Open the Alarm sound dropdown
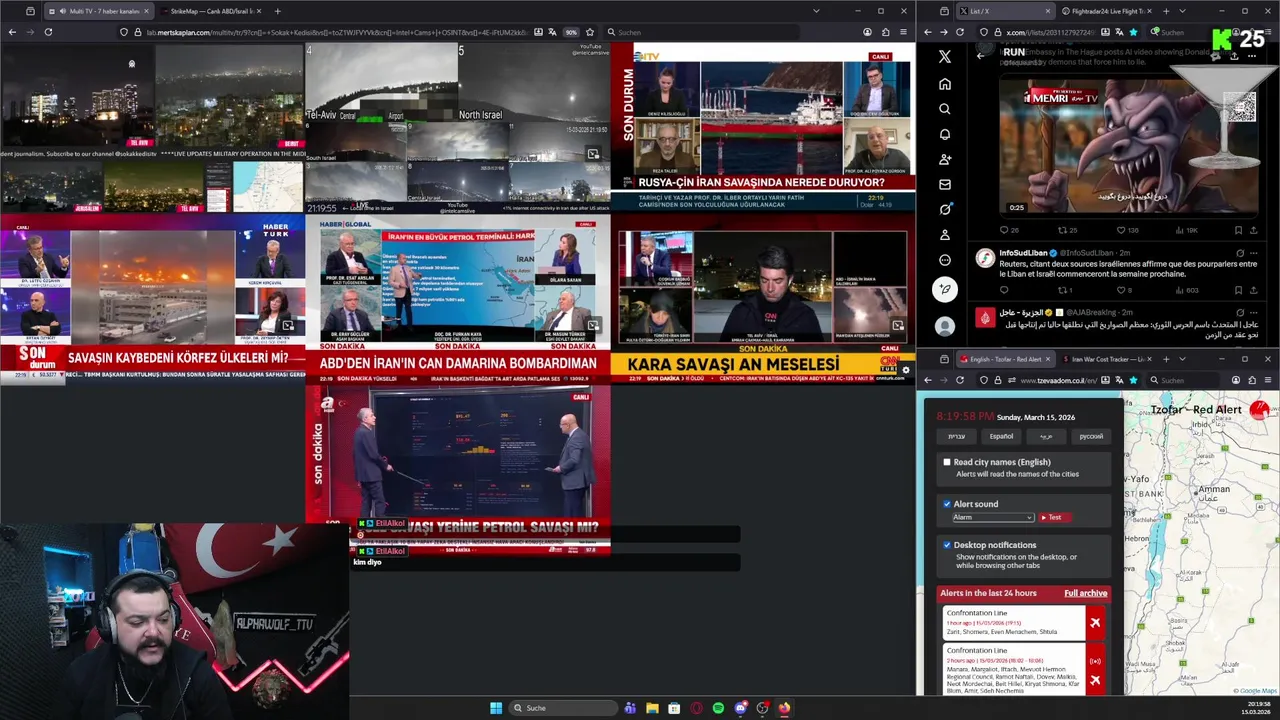The height and width of the screenshot is (720, 1280). coord(992,517)
